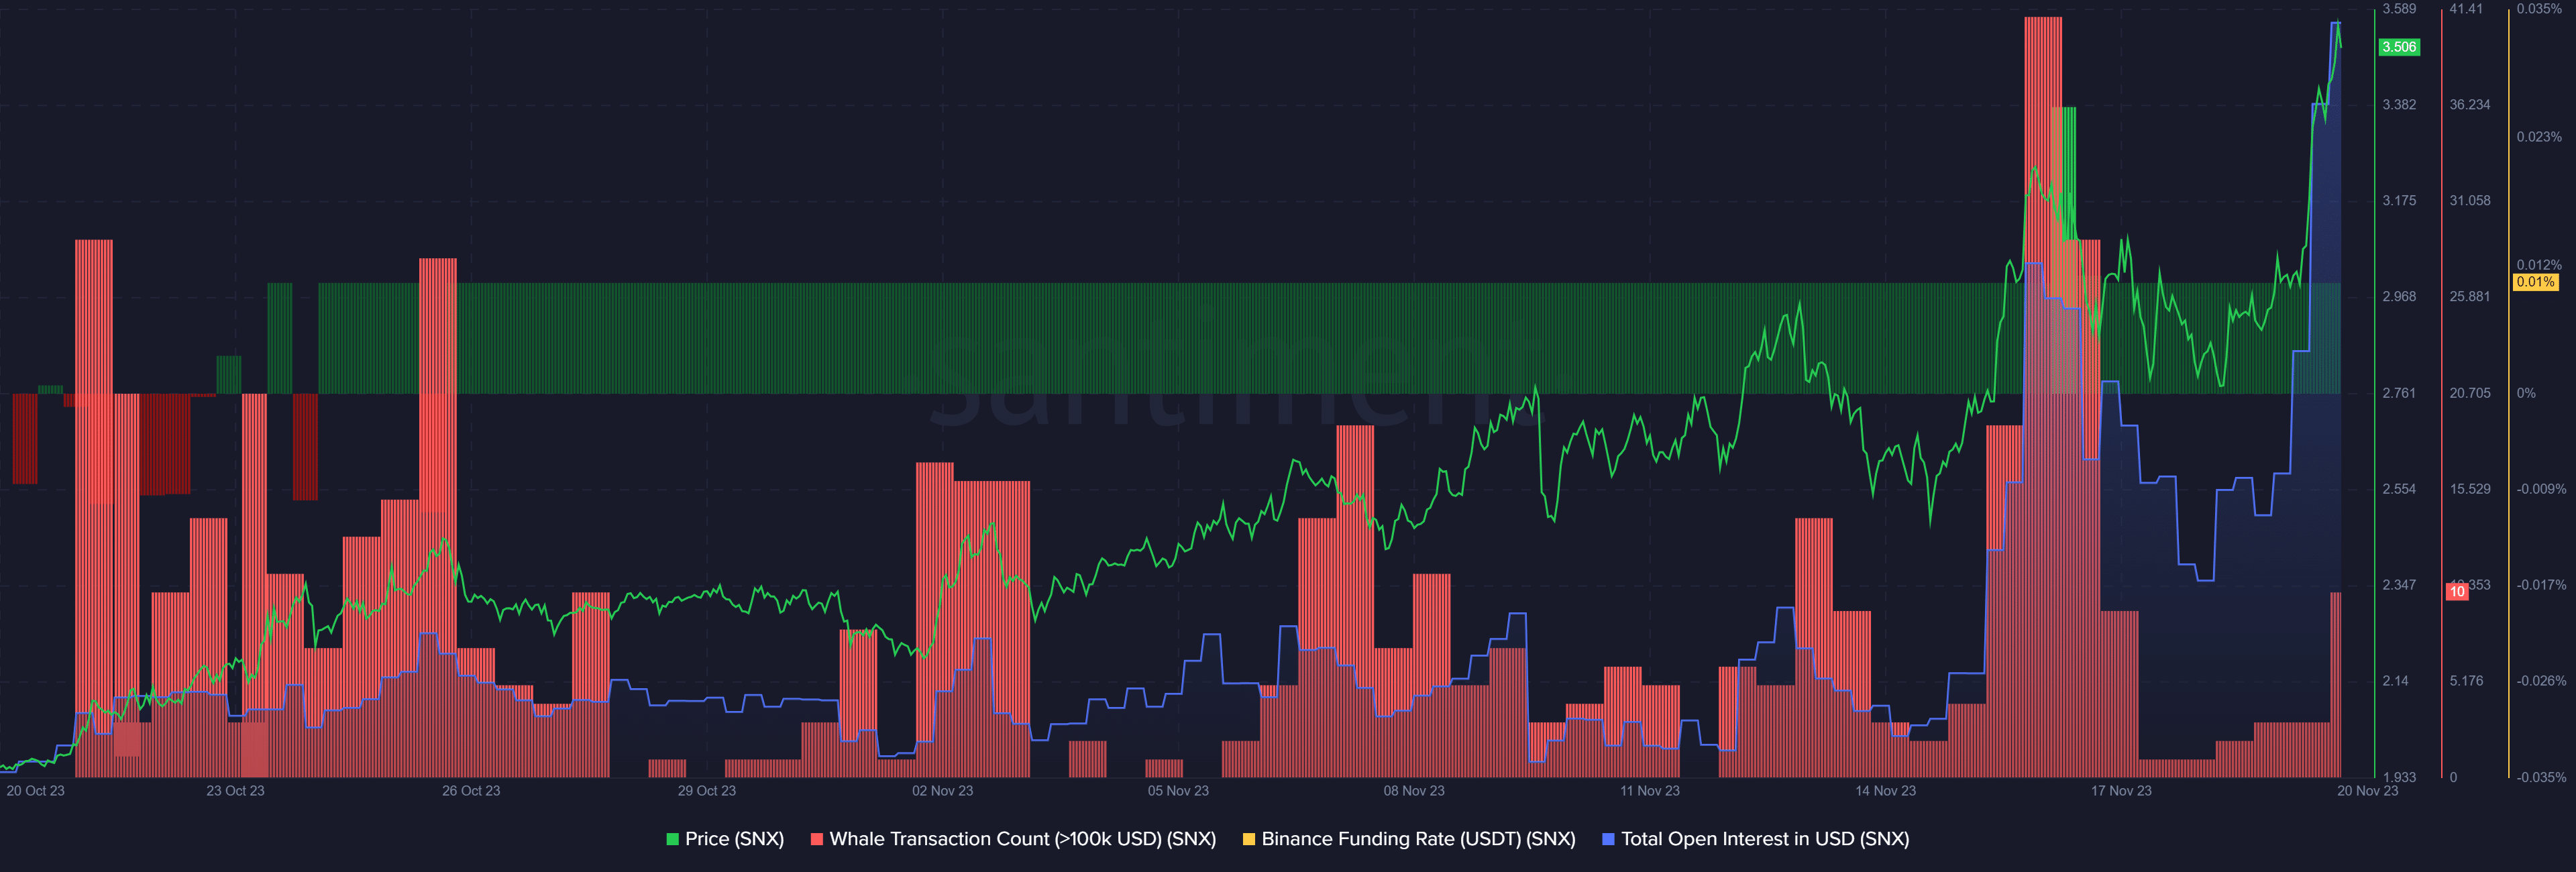
Task: Click the -0.026% funding axis value
Action: pyautogui.click(x=2541, y=681)
